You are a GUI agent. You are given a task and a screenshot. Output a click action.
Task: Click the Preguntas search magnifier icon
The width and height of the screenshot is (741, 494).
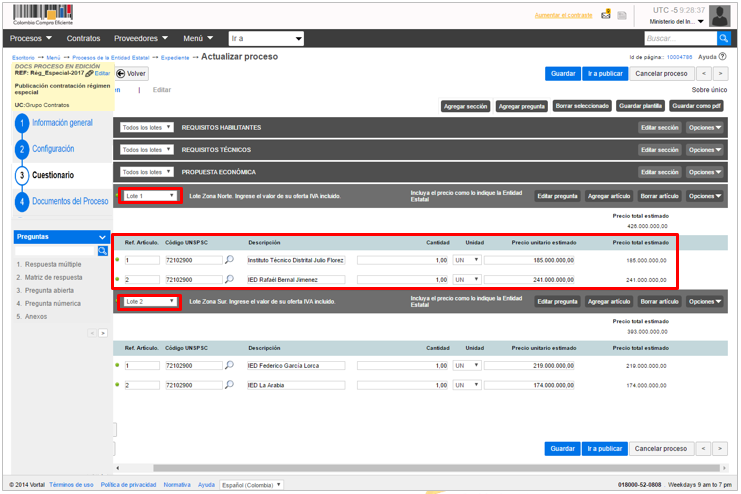(103, 251)
